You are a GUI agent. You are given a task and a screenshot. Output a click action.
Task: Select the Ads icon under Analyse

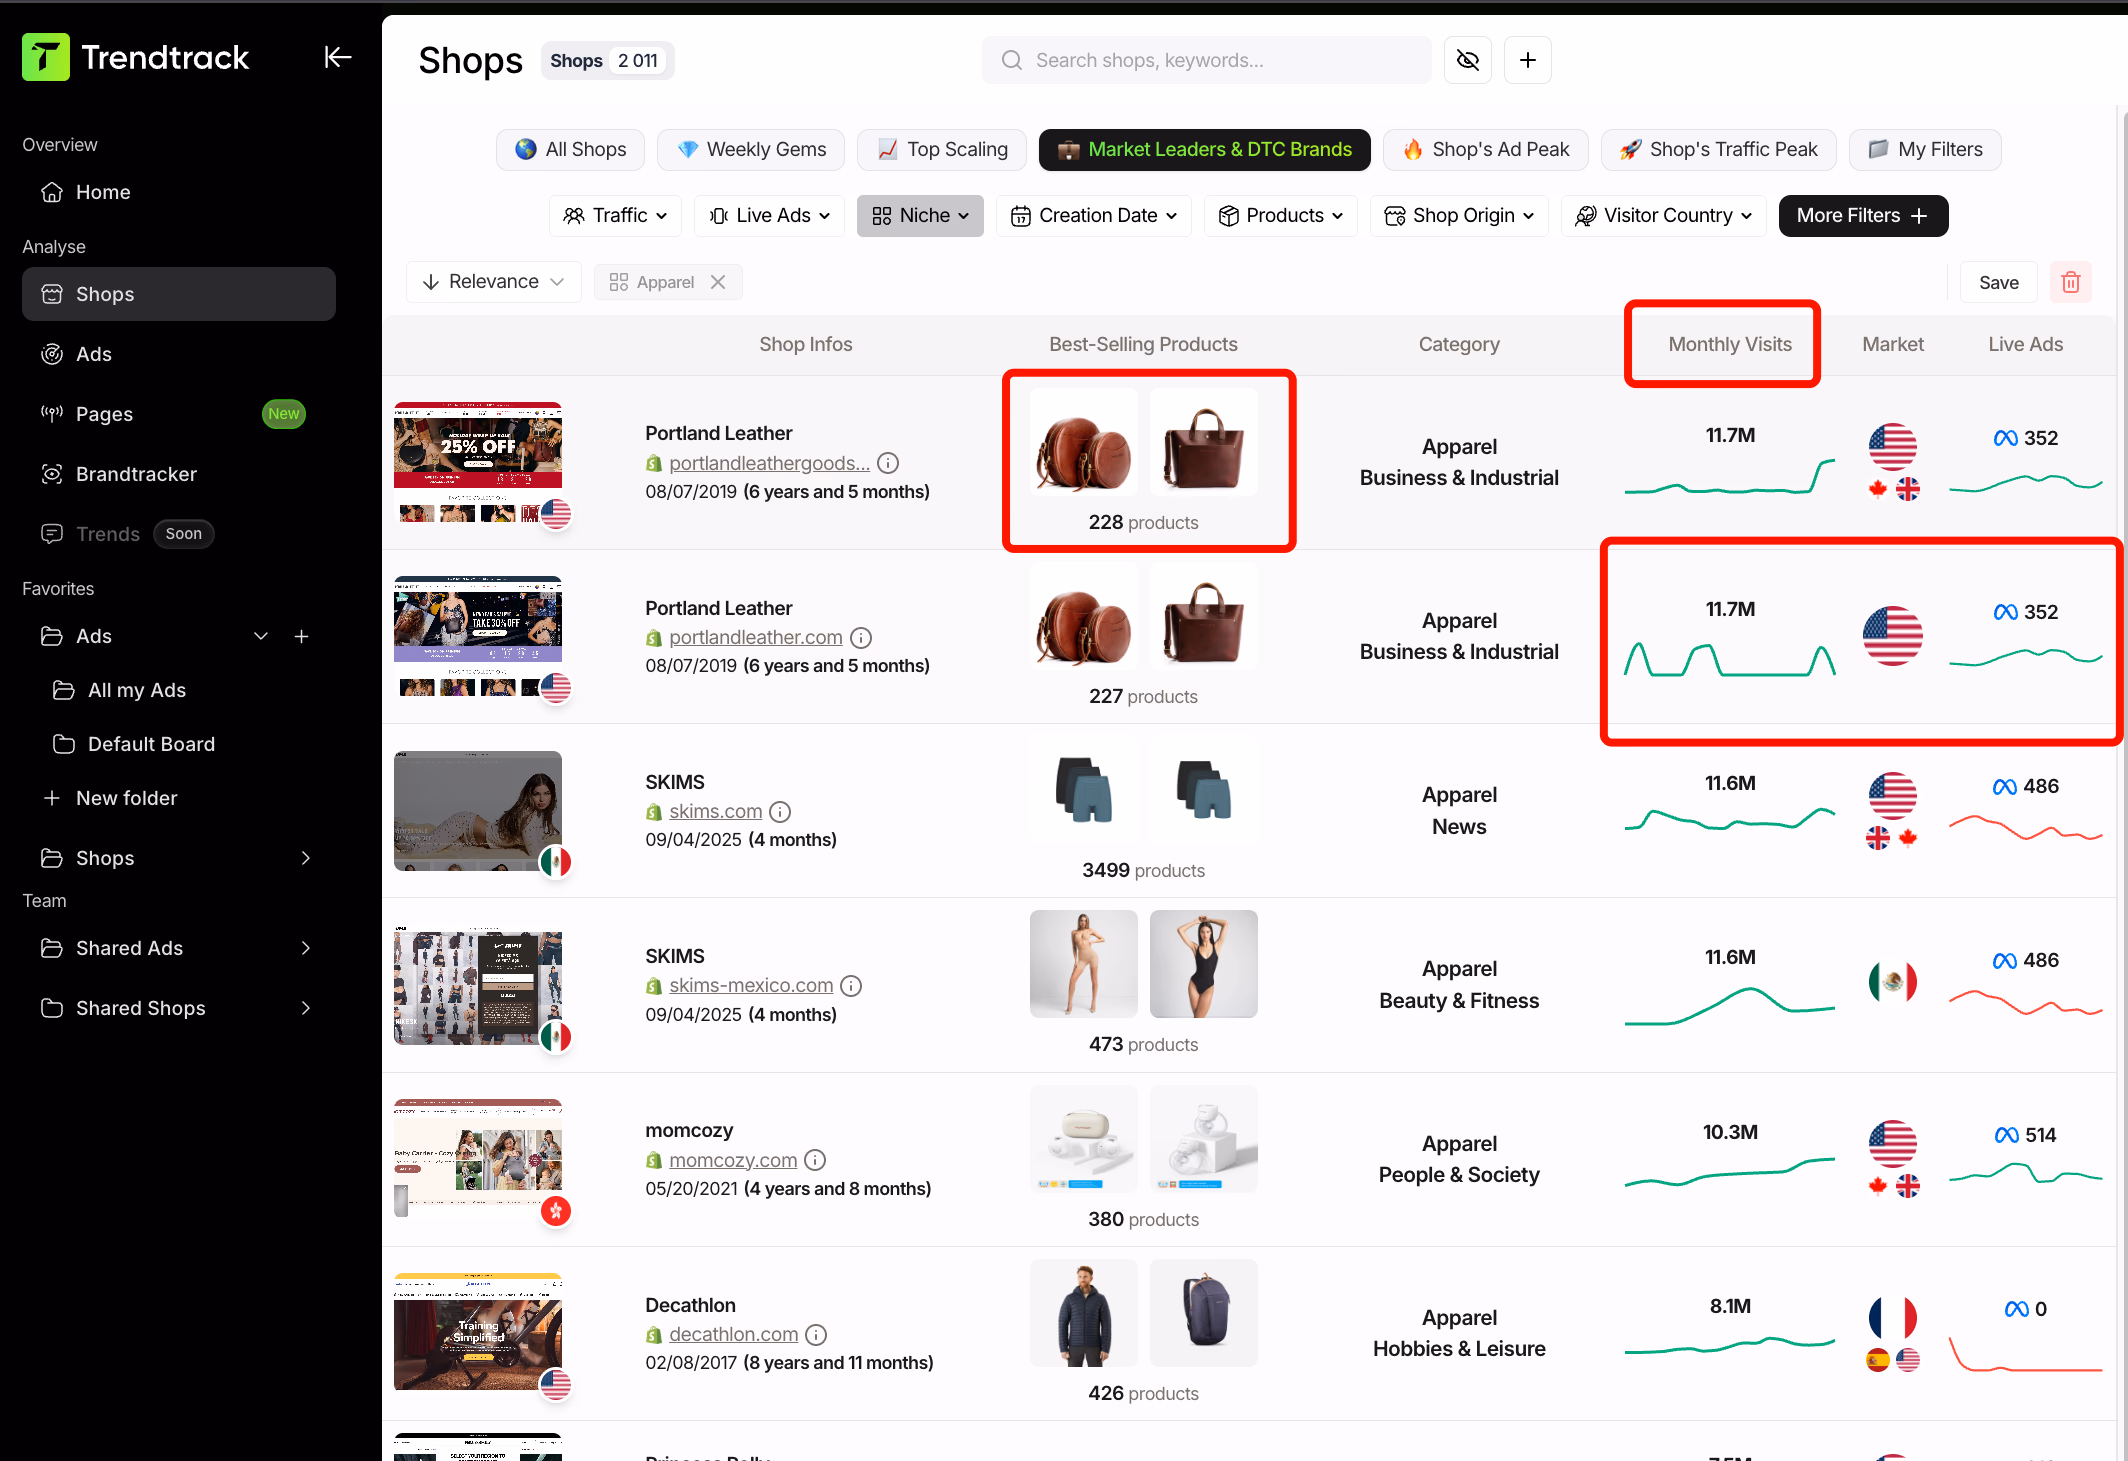52,354
